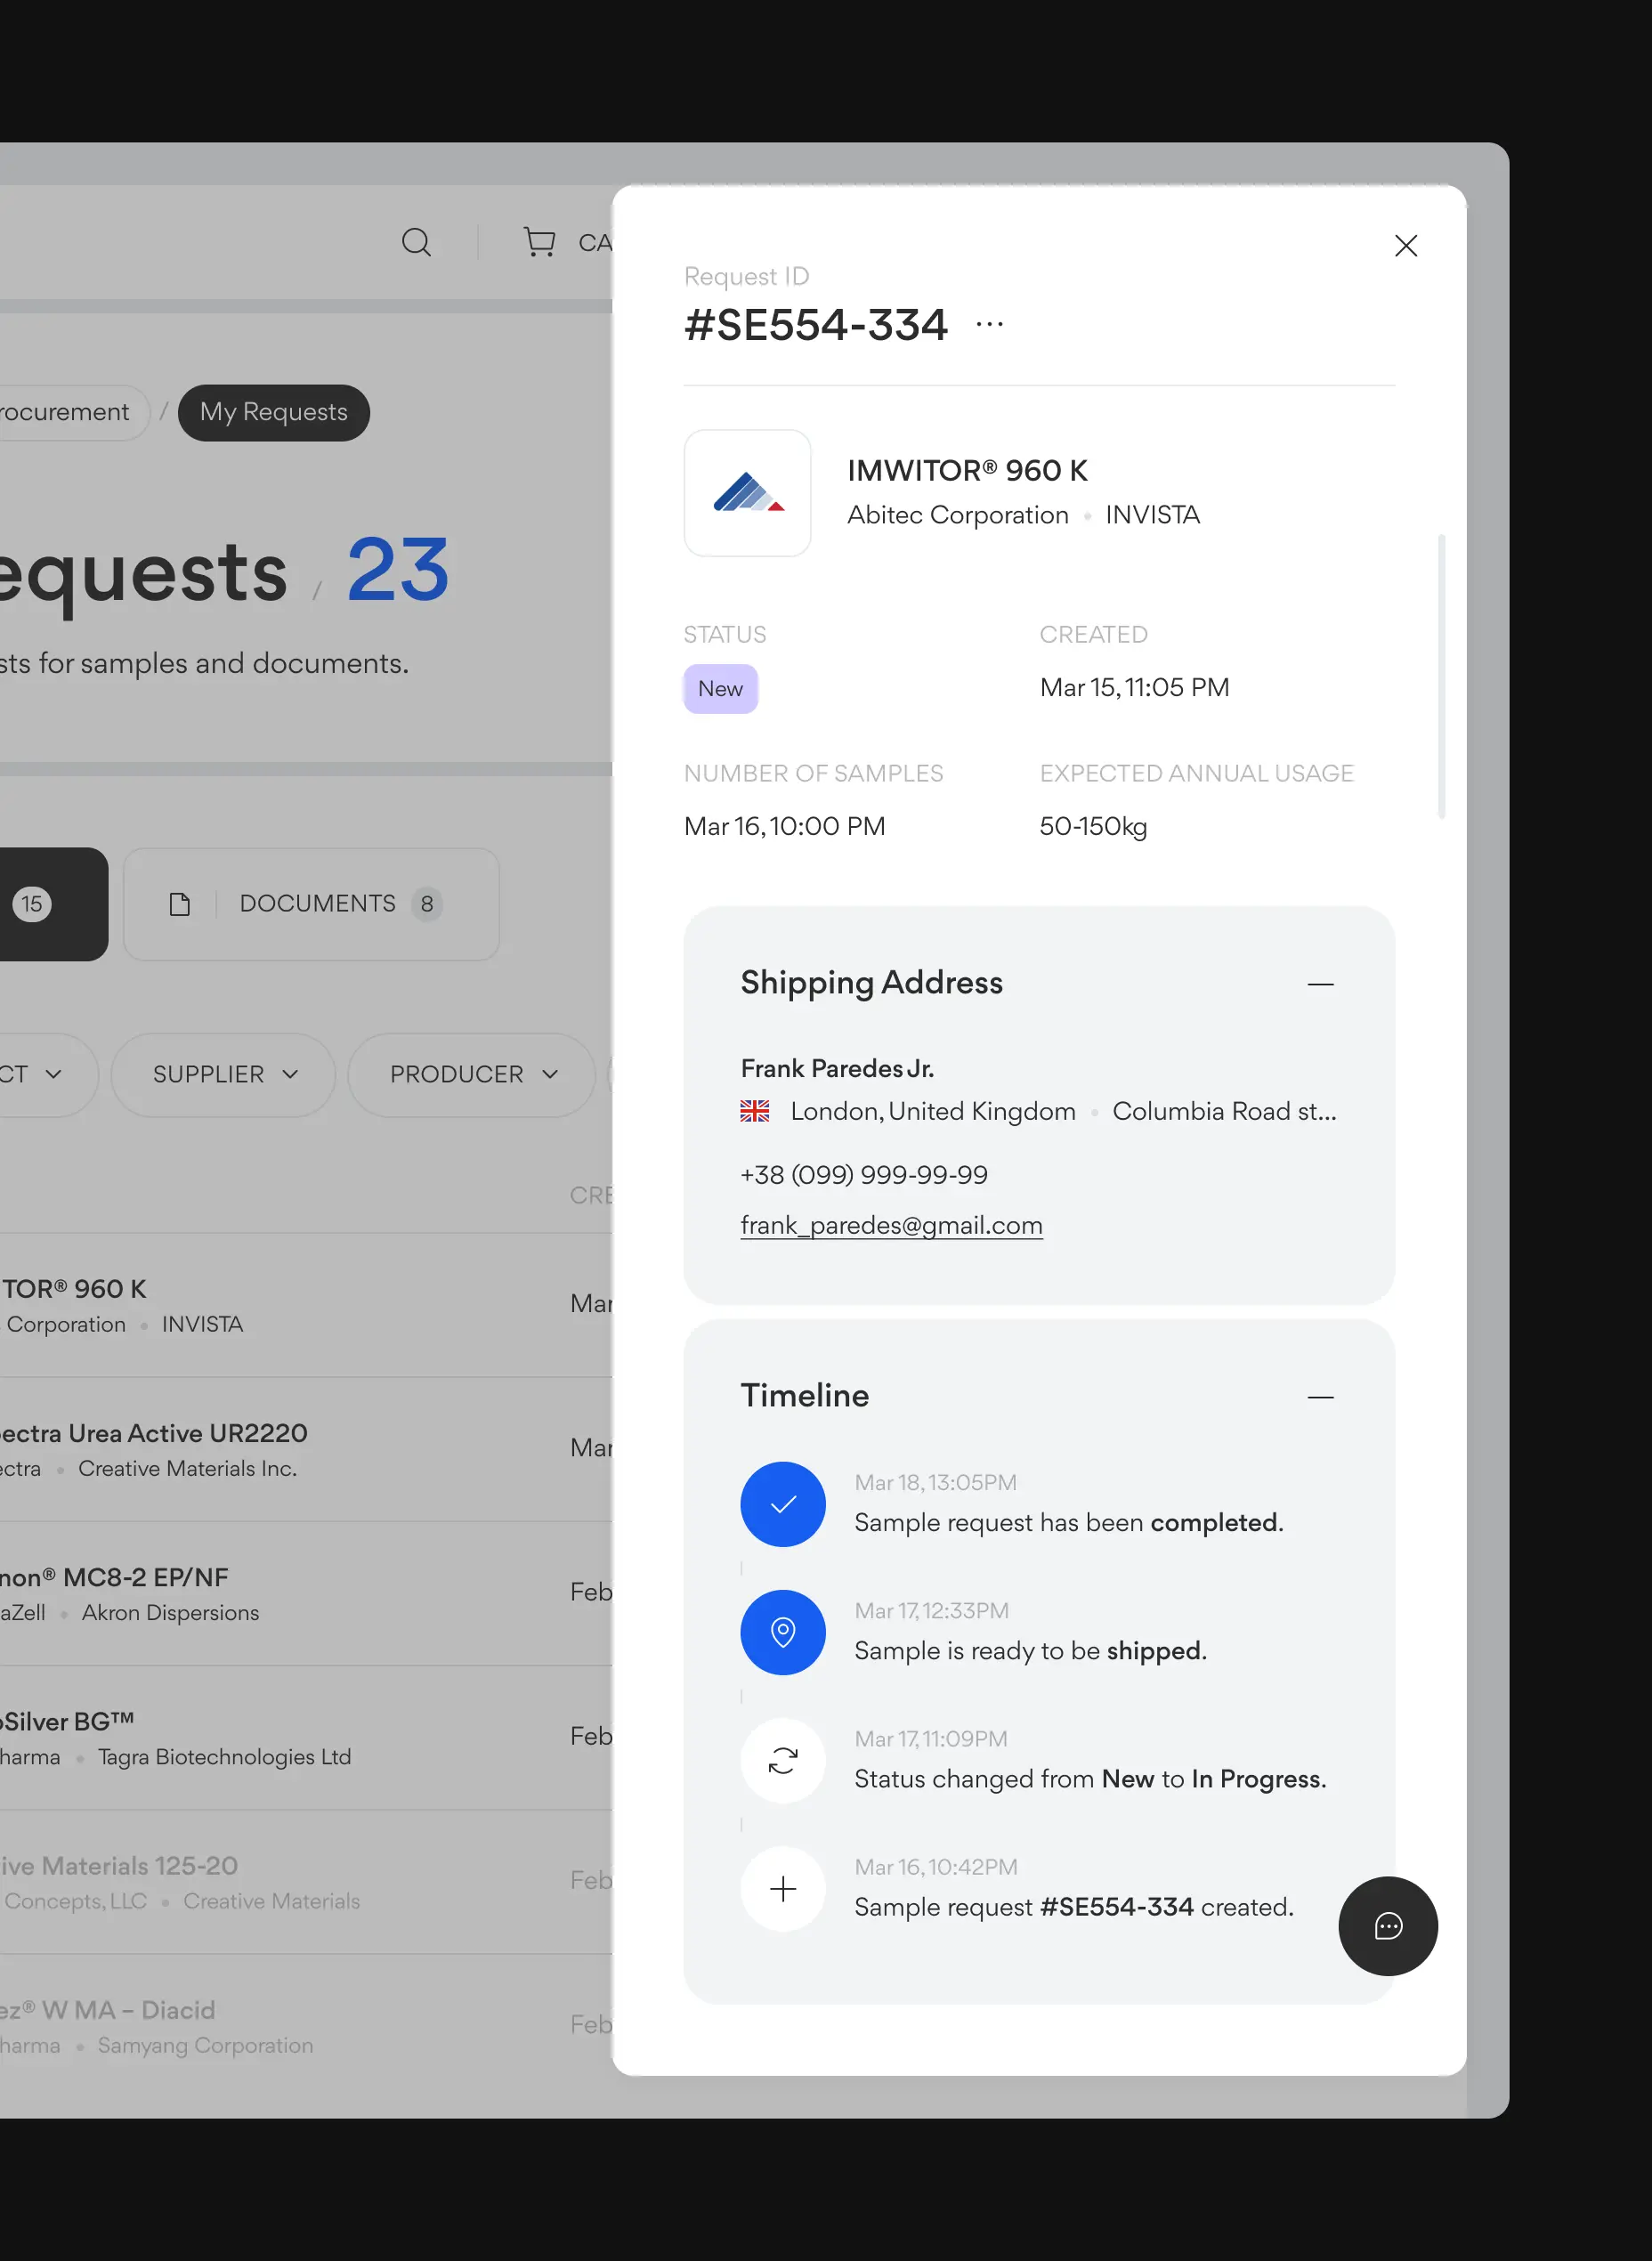Click the panel vertical scrollbar
Image resolution: width=1652 pixels, height=2261 pixels.
click(1441, 677)
